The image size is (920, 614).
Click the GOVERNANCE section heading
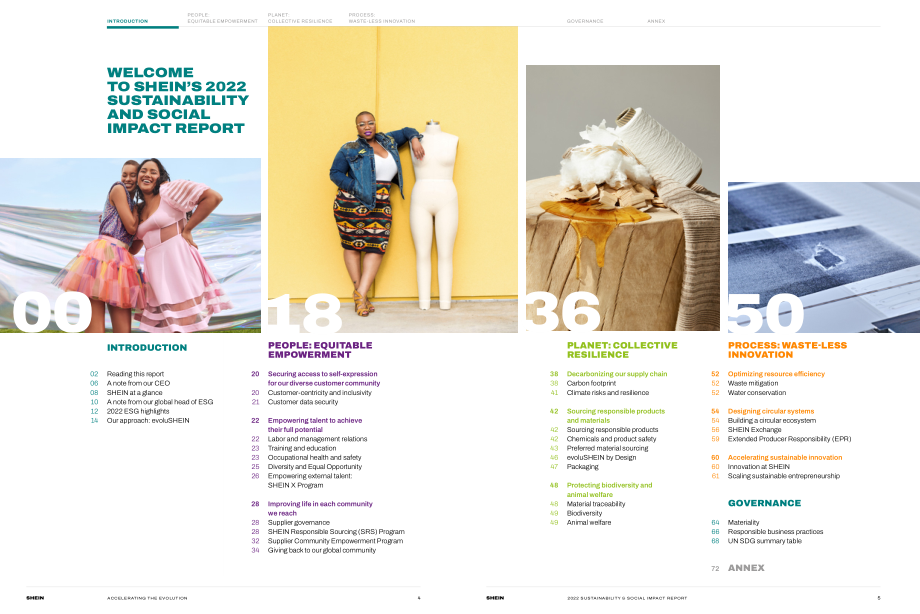click(765, 503)
